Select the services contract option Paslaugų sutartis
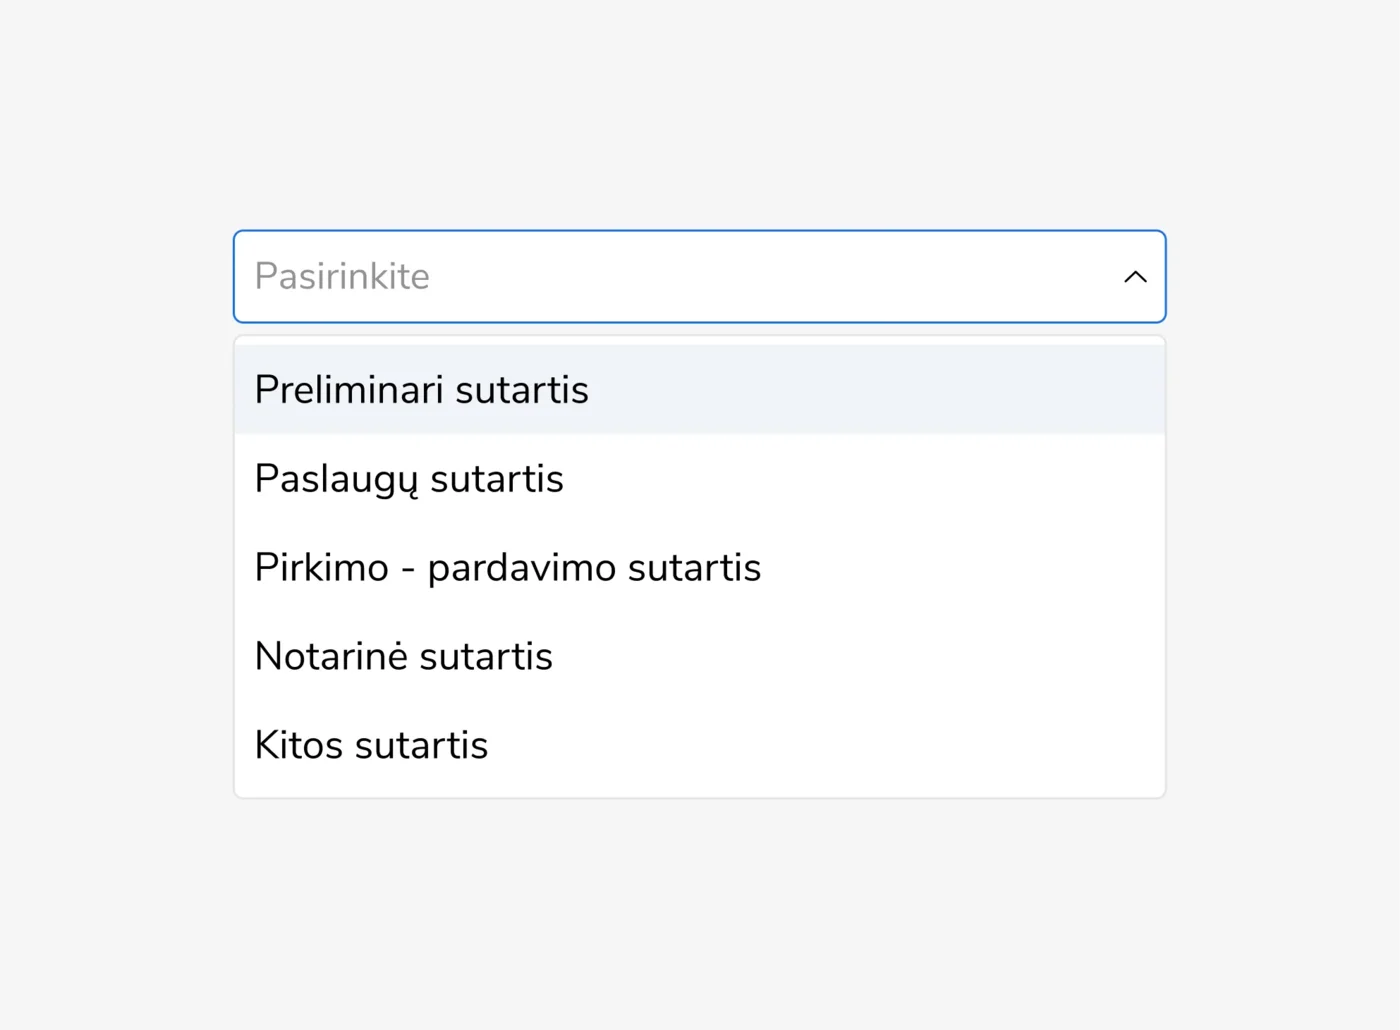1400x1030 pixels. 409,479
